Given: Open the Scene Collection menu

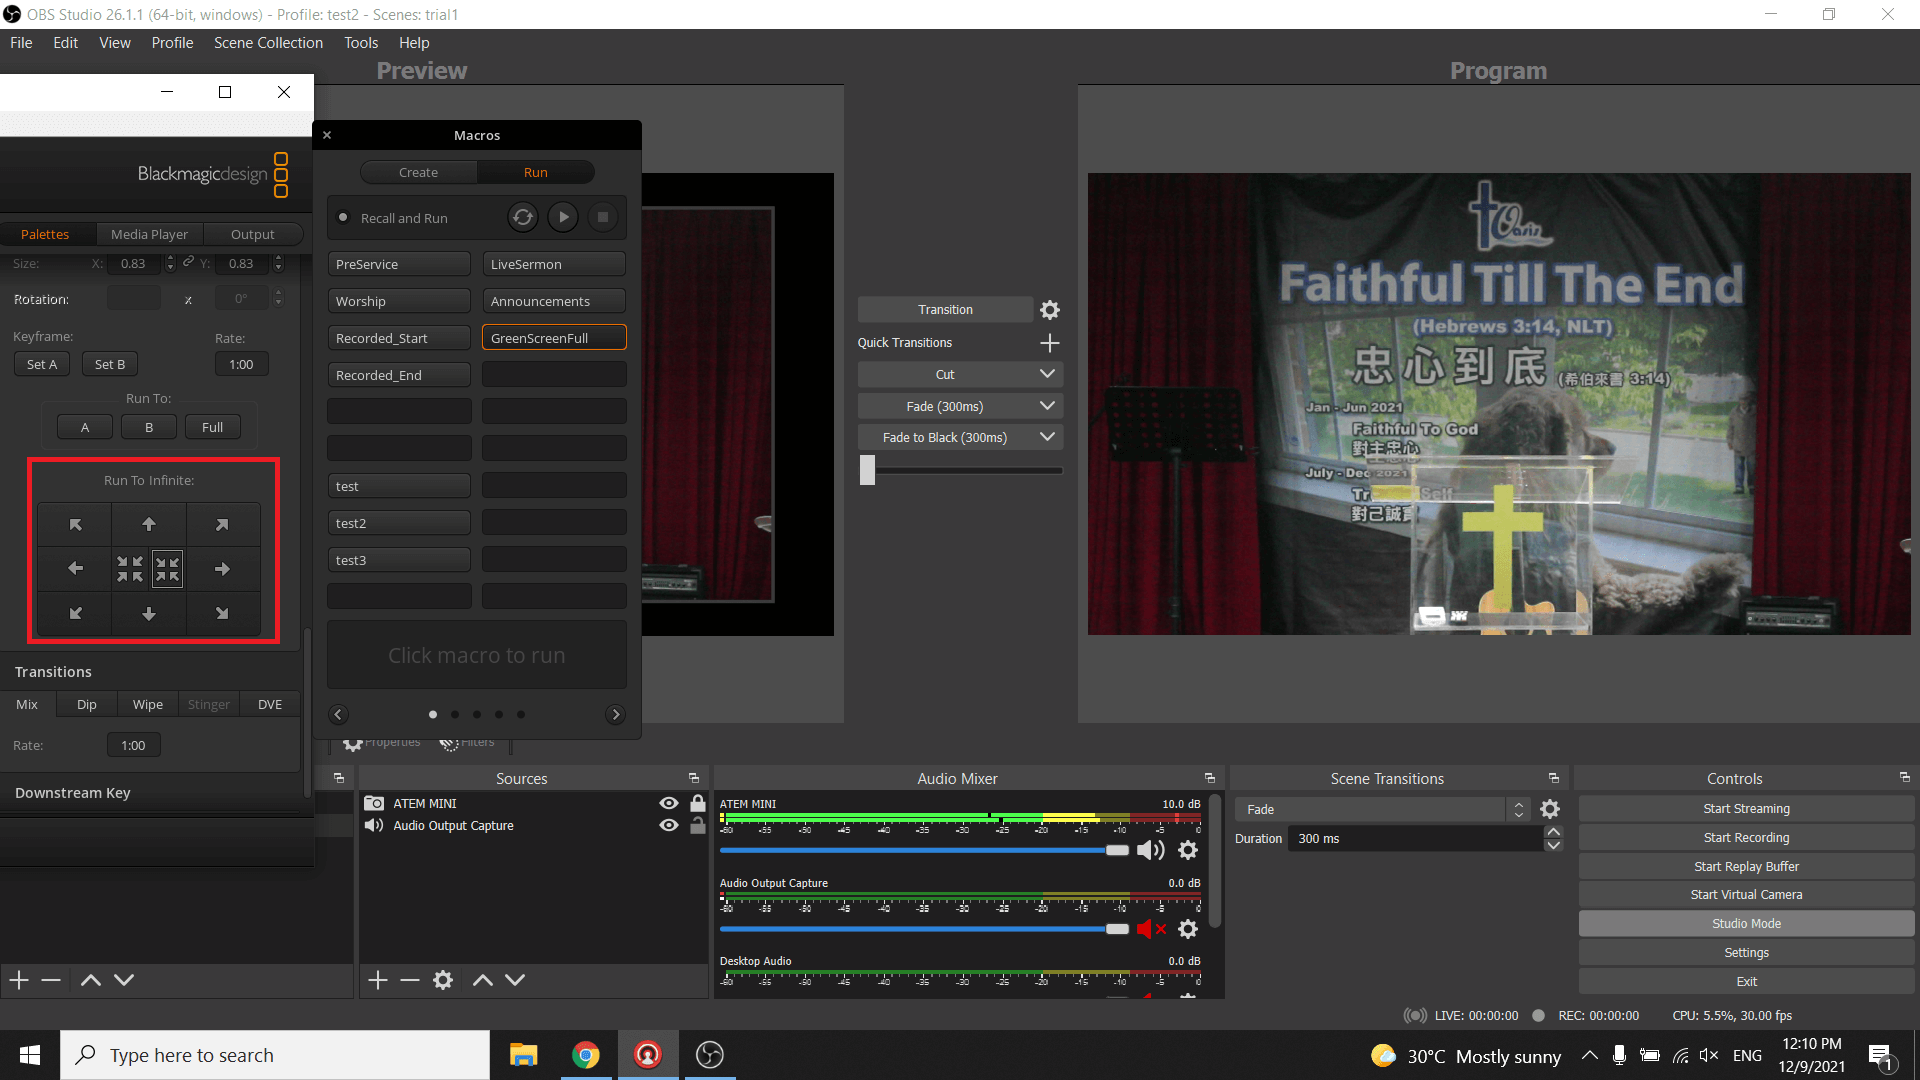Looking at the screenshot, I should tap(268, 43).
